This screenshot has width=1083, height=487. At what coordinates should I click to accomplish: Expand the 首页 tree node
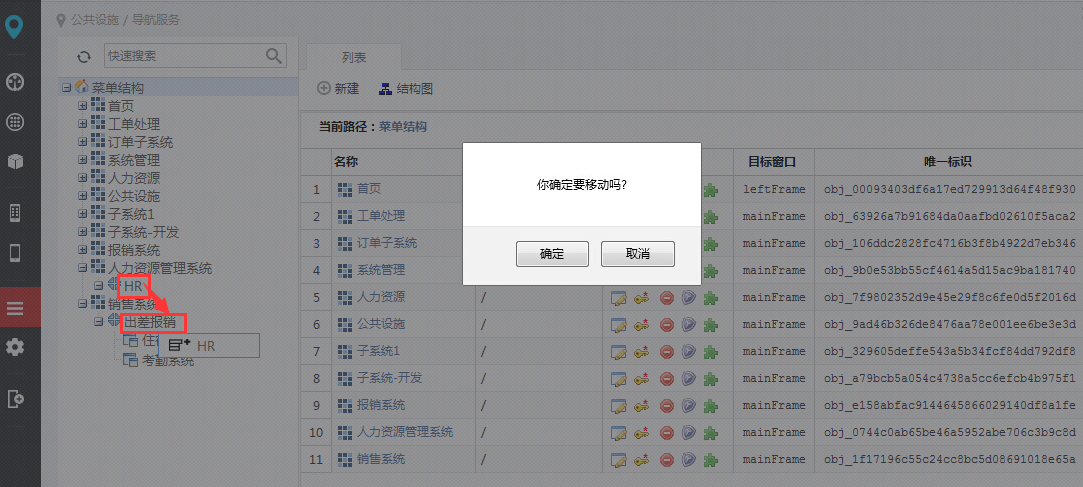tap(83, 106)
